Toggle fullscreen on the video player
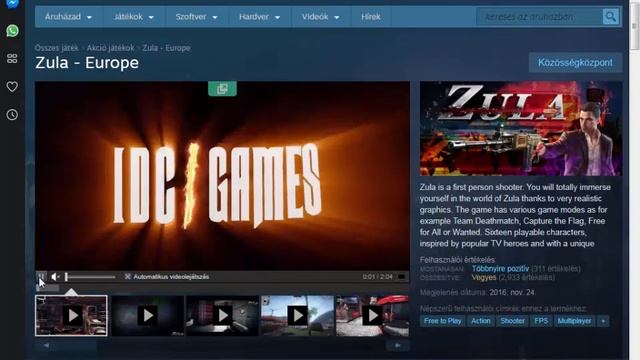Image resolution: width=640 pixels, height=360 pixels. pos(402,277)
